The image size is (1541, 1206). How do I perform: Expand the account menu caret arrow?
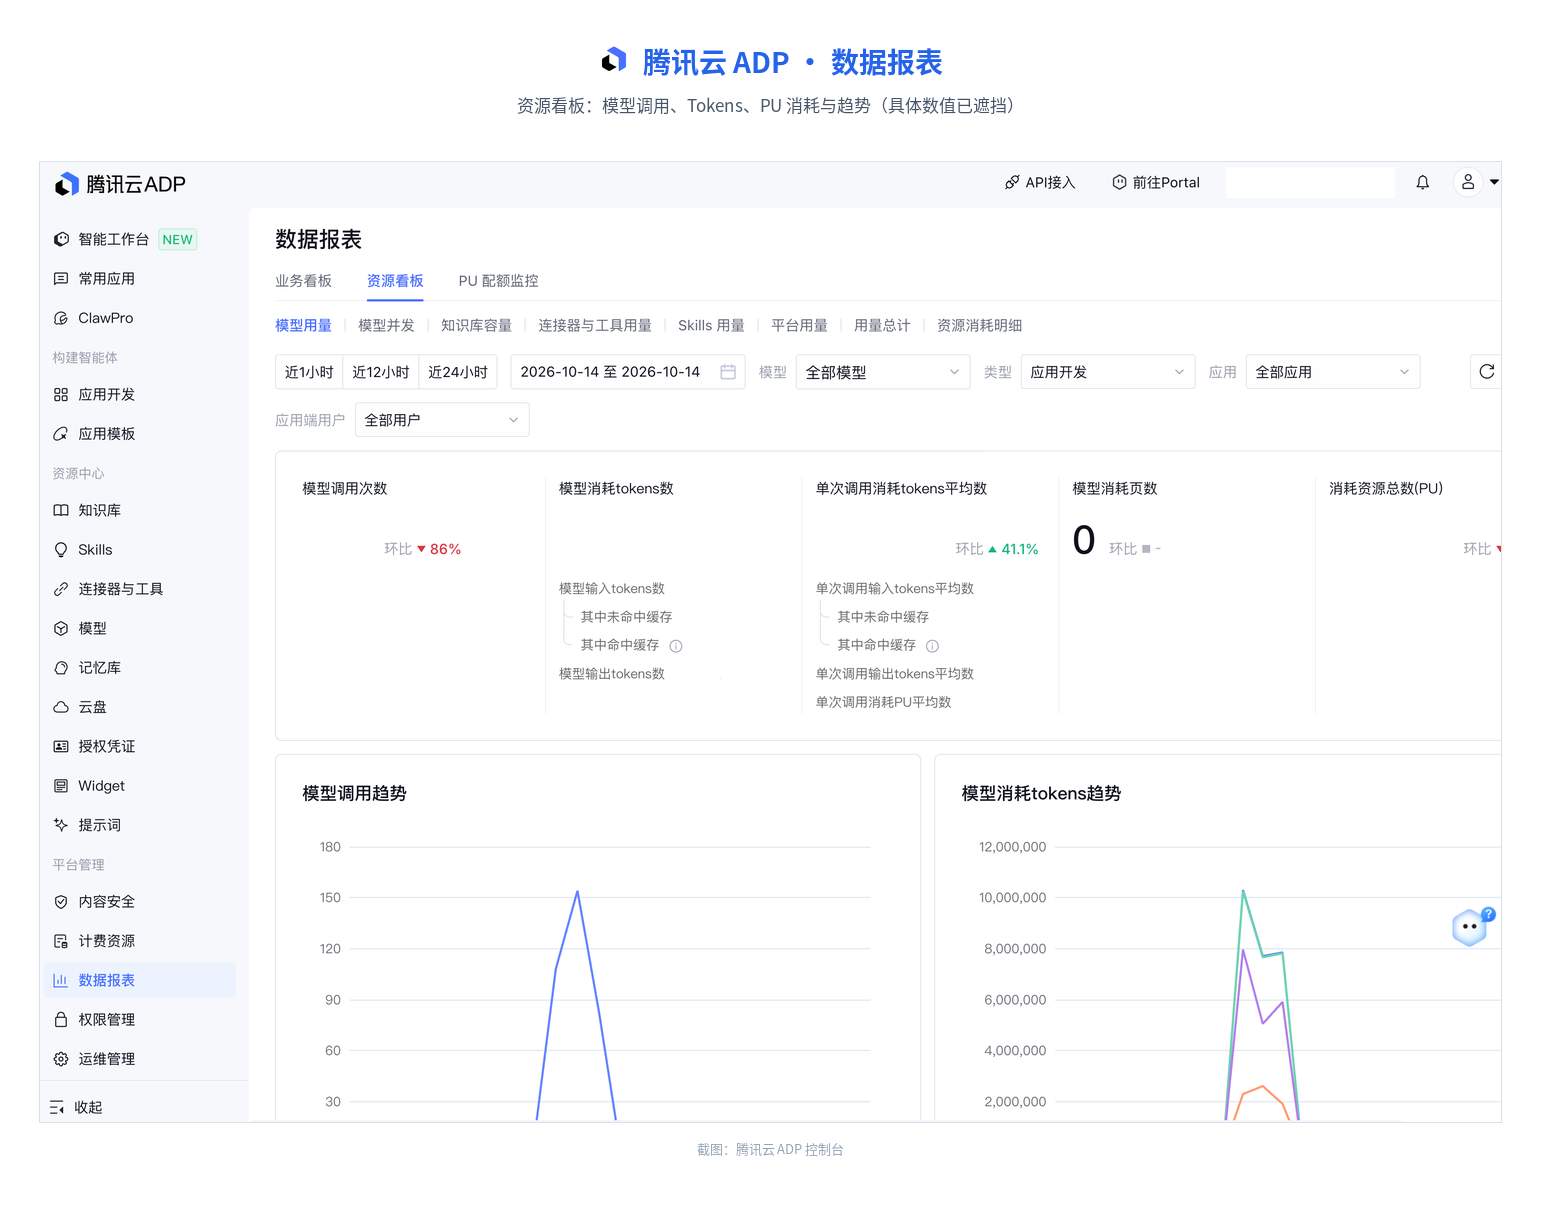click(x=1494, y=182)
